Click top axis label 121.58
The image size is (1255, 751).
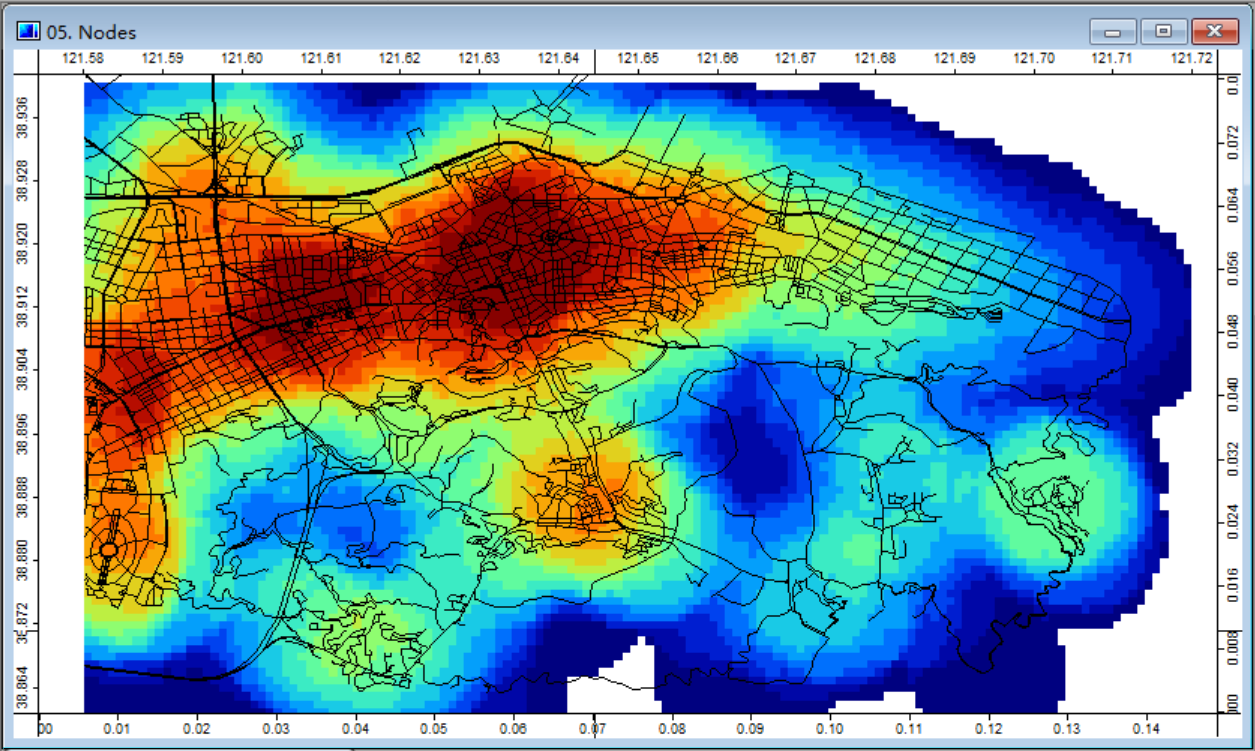point(83,58)
